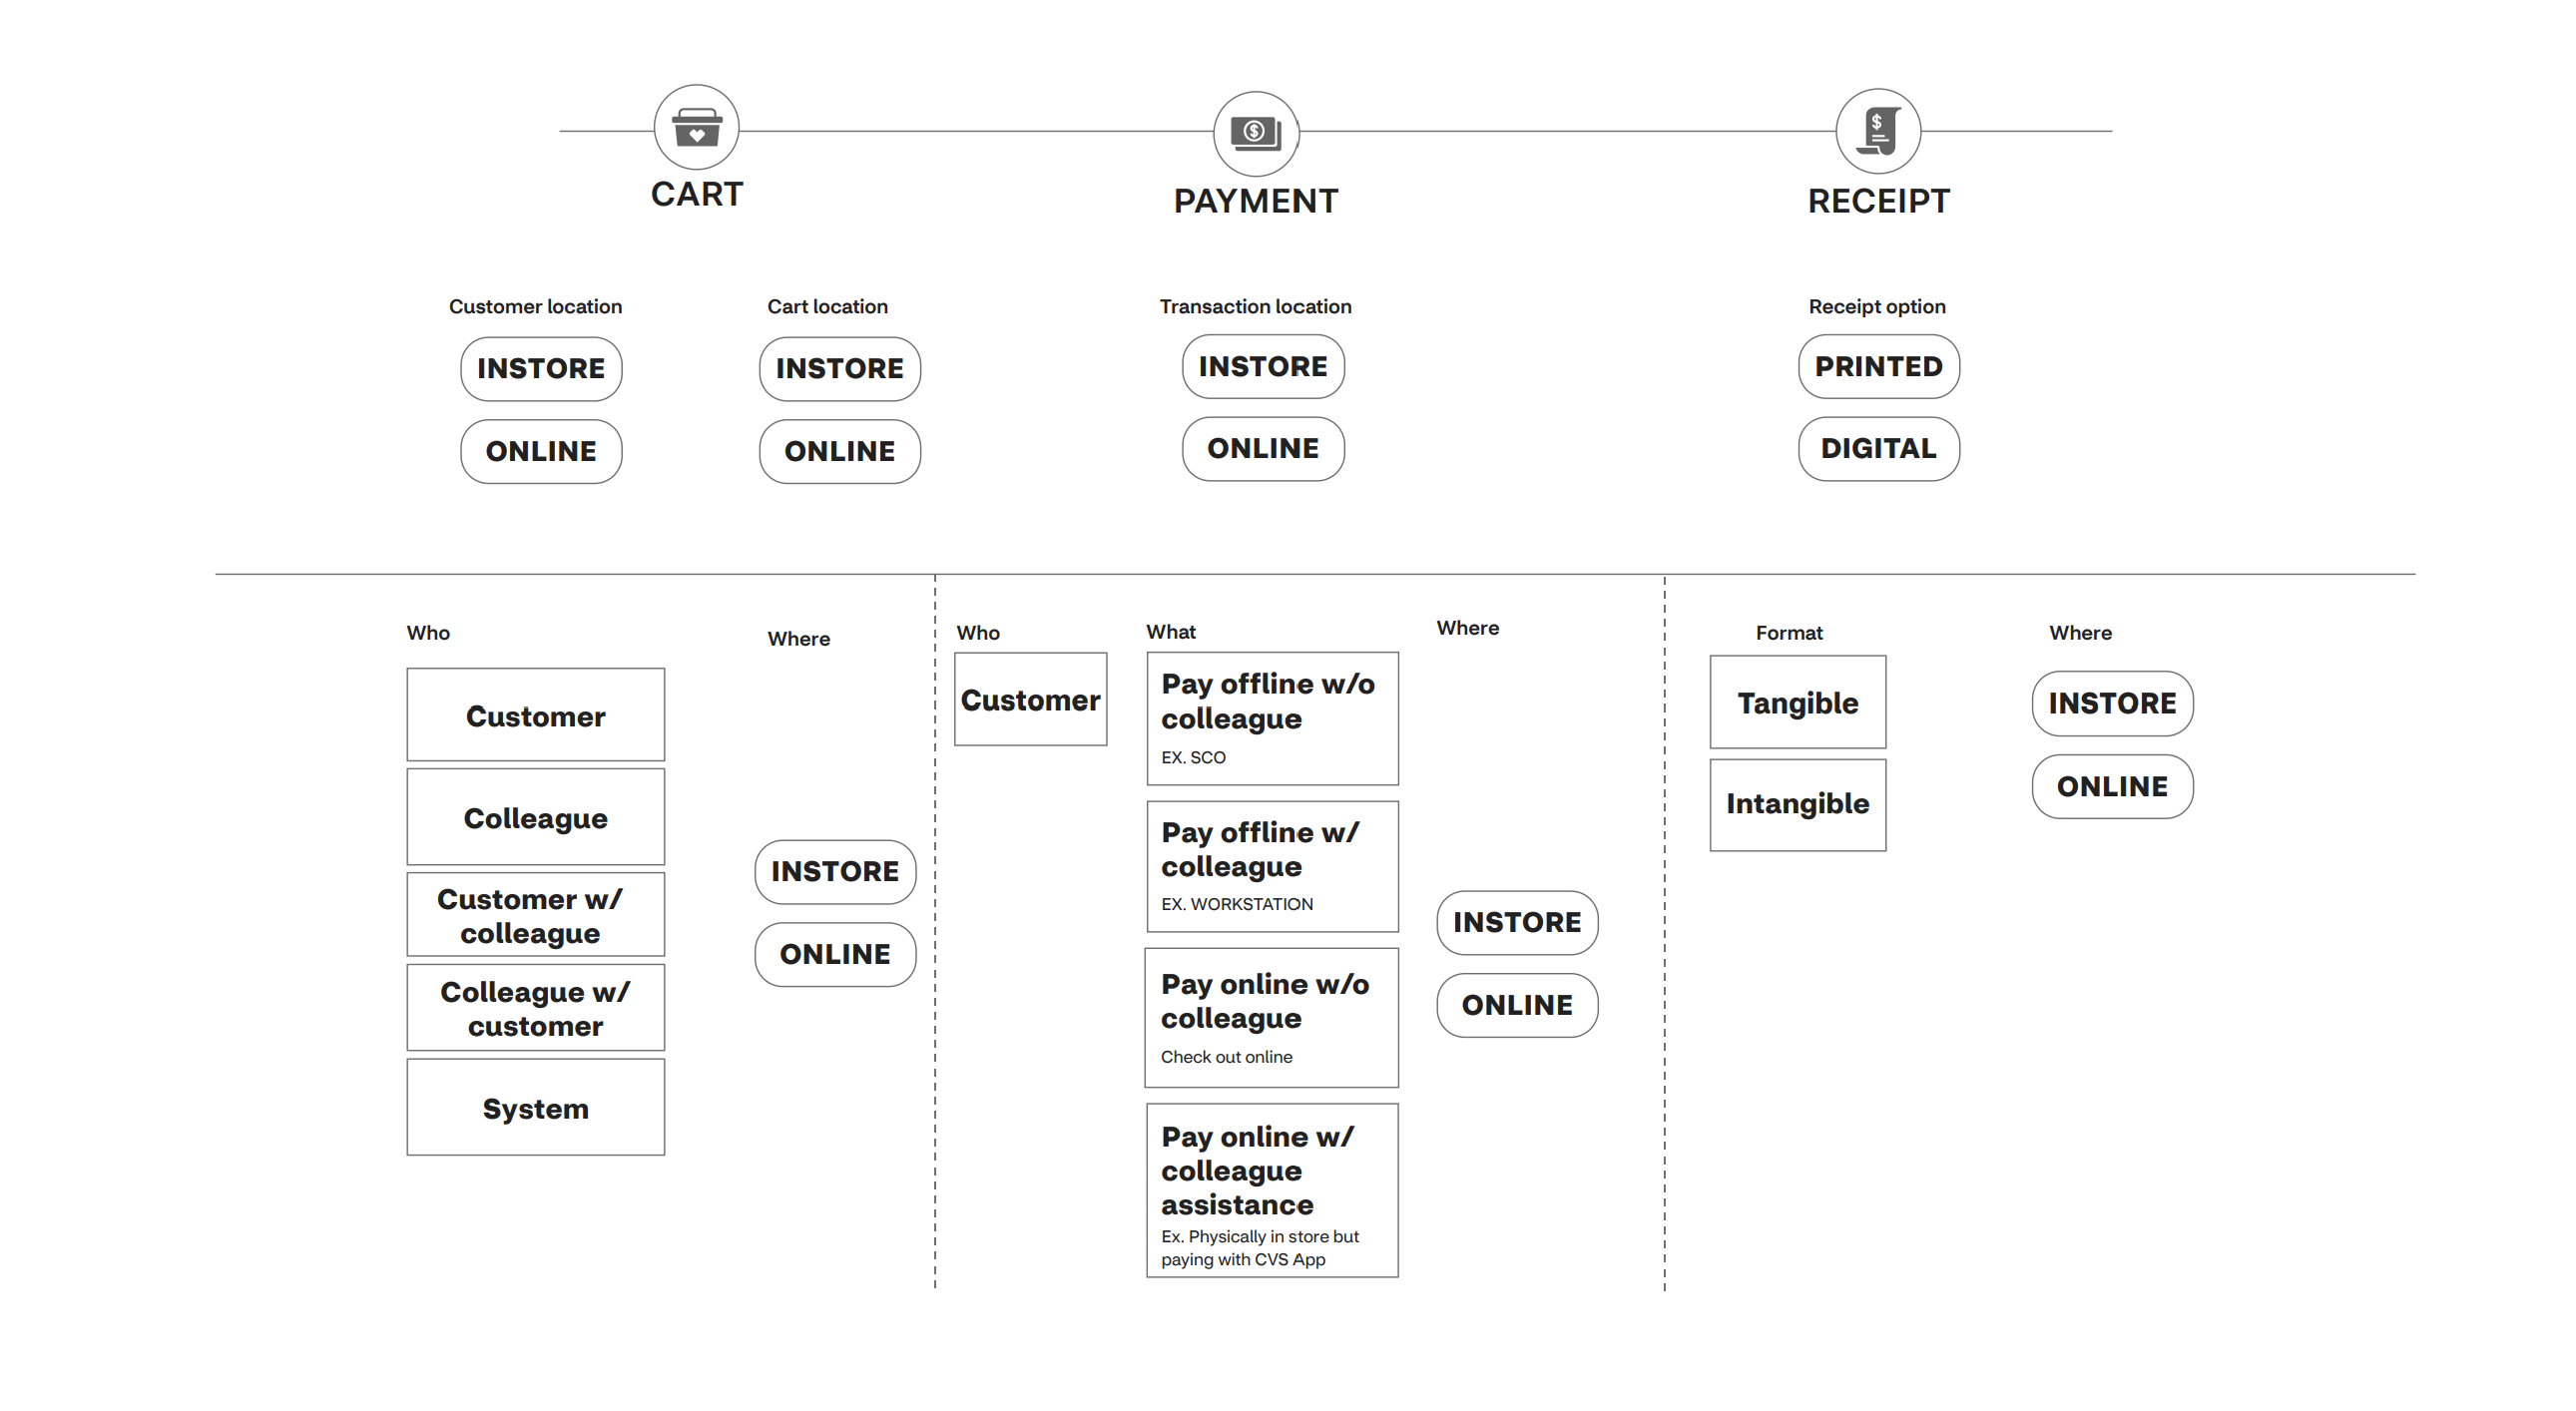Click the INSTORE customer location badge

(x=539, y=365)
